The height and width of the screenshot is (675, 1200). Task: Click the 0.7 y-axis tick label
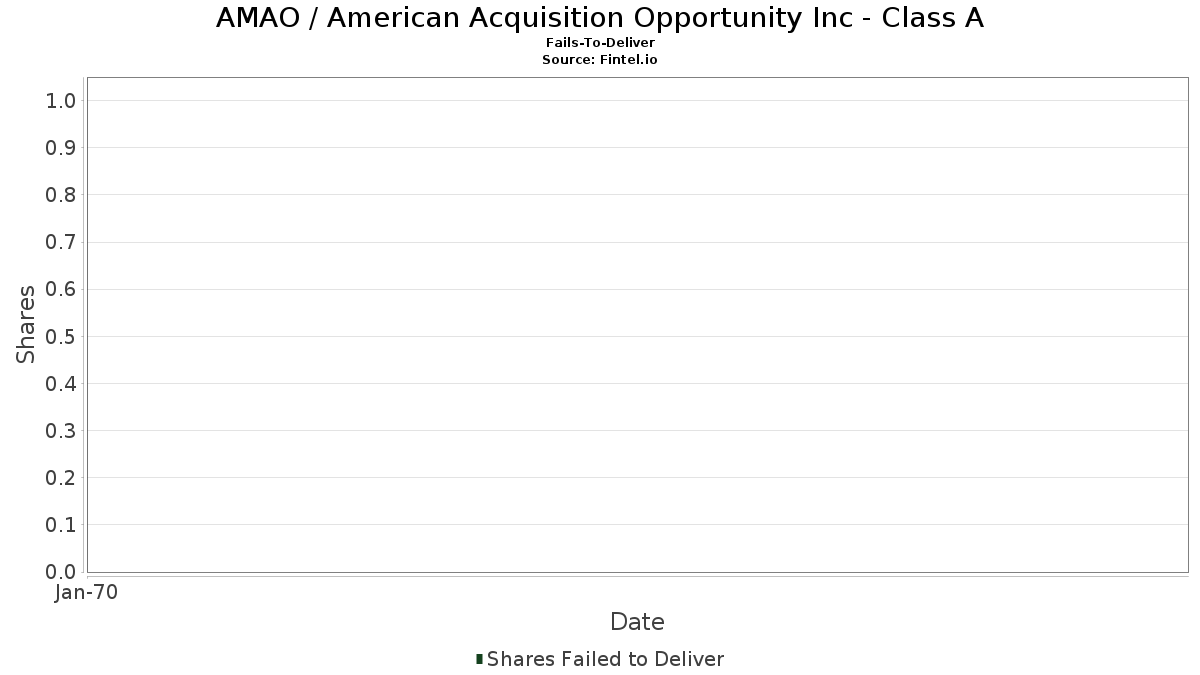[61, 242]
